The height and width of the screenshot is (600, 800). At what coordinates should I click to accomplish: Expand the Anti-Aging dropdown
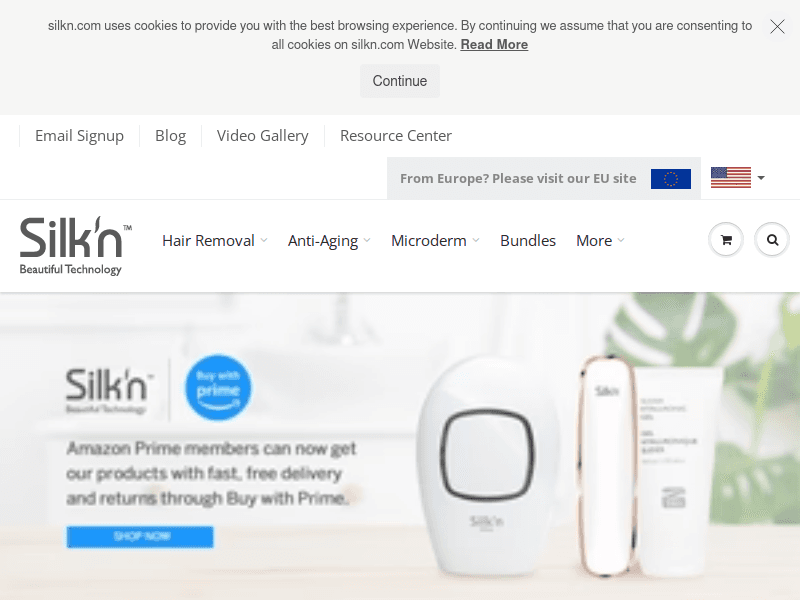pos(329,240)
